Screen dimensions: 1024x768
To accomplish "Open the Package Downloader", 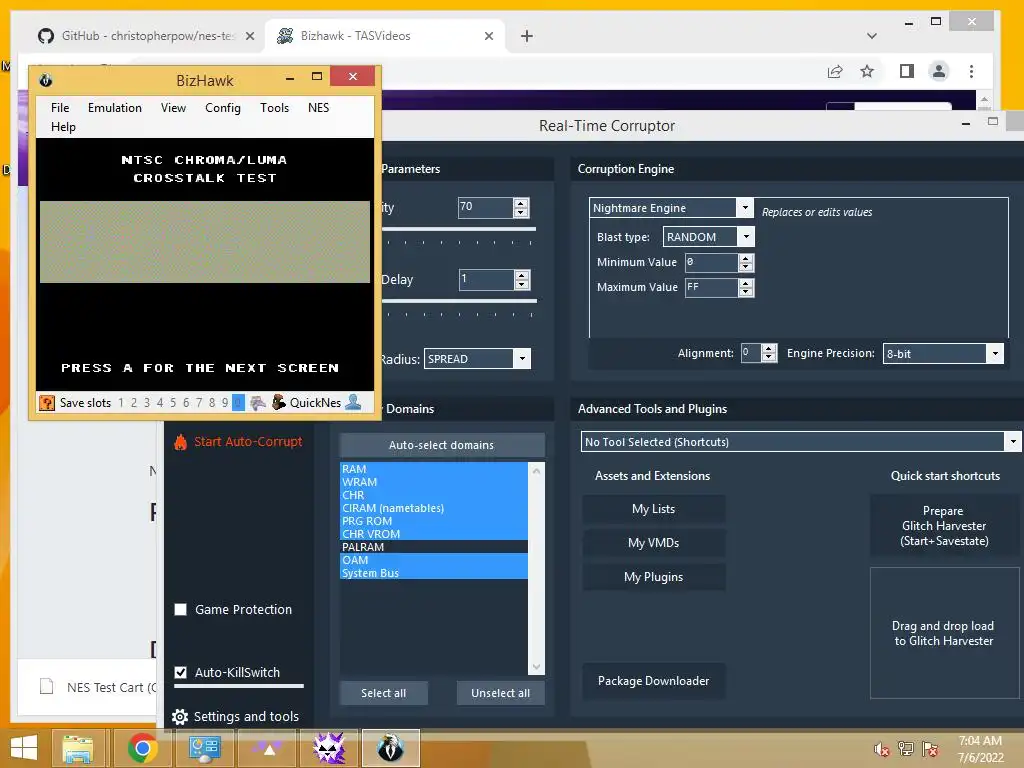I will 654,680.
